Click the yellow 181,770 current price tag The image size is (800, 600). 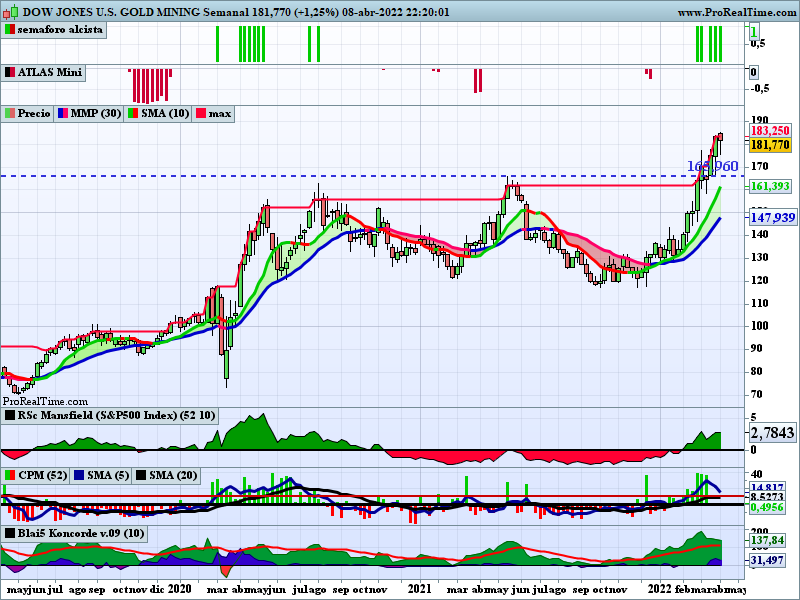770,145
